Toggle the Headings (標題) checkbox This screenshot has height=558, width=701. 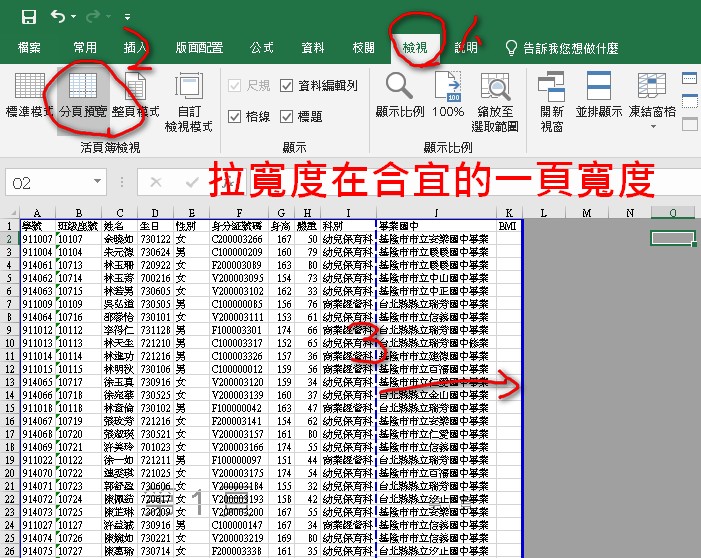click(x=288, y=117)
